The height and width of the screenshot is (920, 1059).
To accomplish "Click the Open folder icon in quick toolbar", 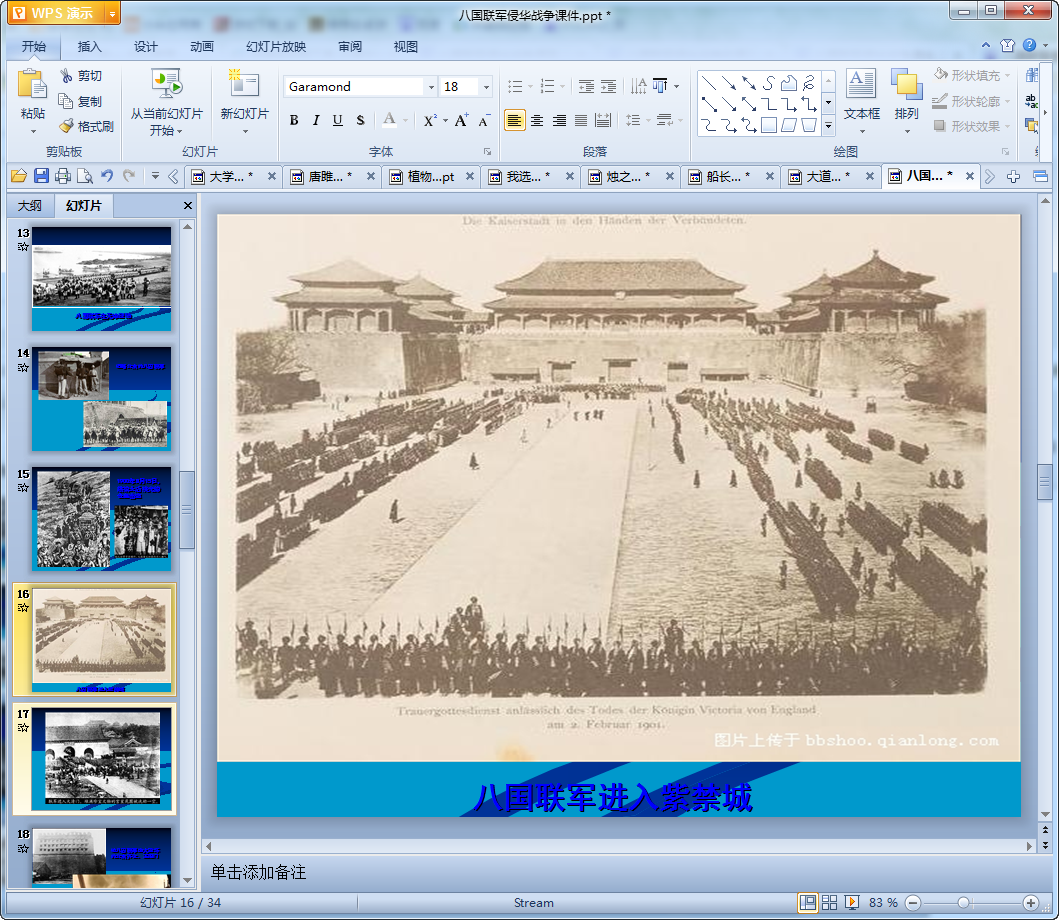I will [x=19, y=176].
